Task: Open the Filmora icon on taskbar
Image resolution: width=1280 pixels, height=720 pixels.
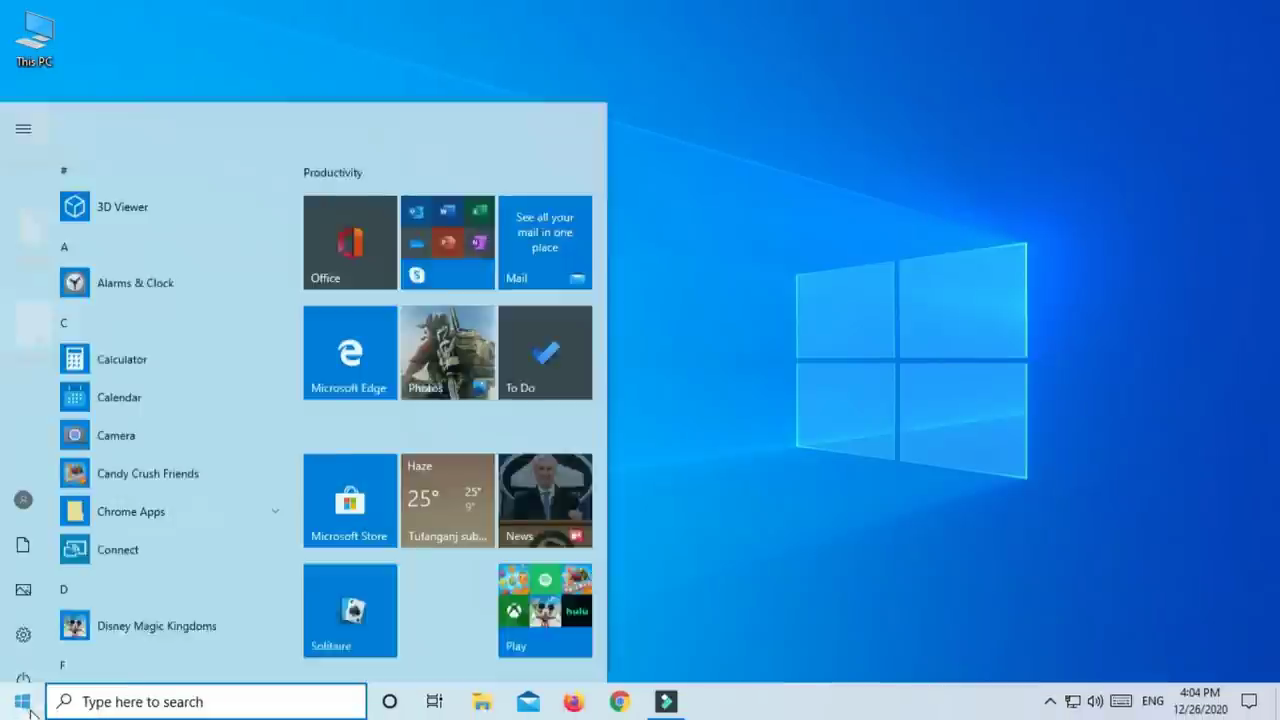Action: [x=666, y=702]
